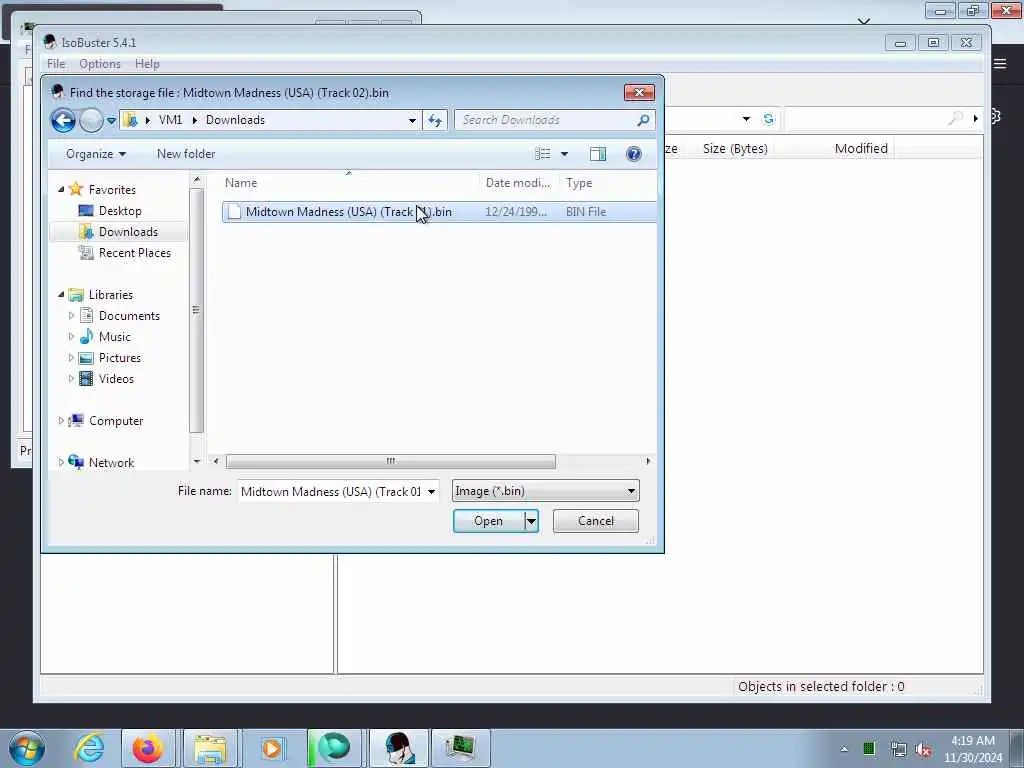The height and width of the screenshot is (768, 1024).
Task: Click the IsoBuster refresh icon
Action: coord(769,119)
